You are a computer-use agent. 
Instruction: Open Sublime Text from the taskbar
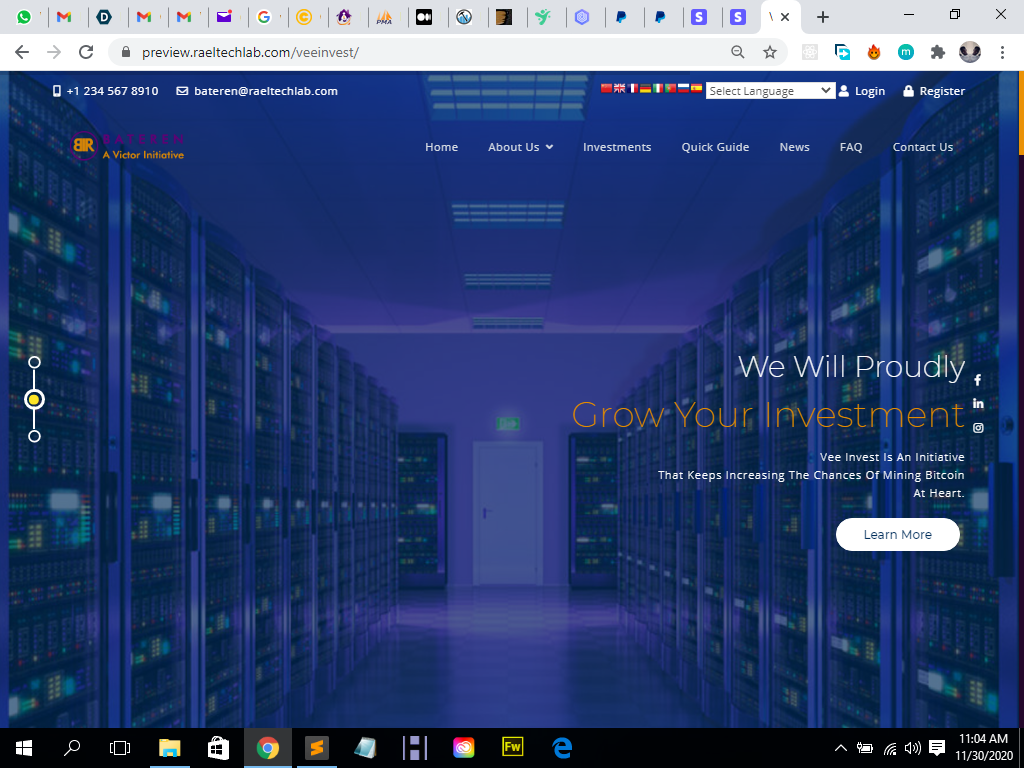(x=317, y=748)
